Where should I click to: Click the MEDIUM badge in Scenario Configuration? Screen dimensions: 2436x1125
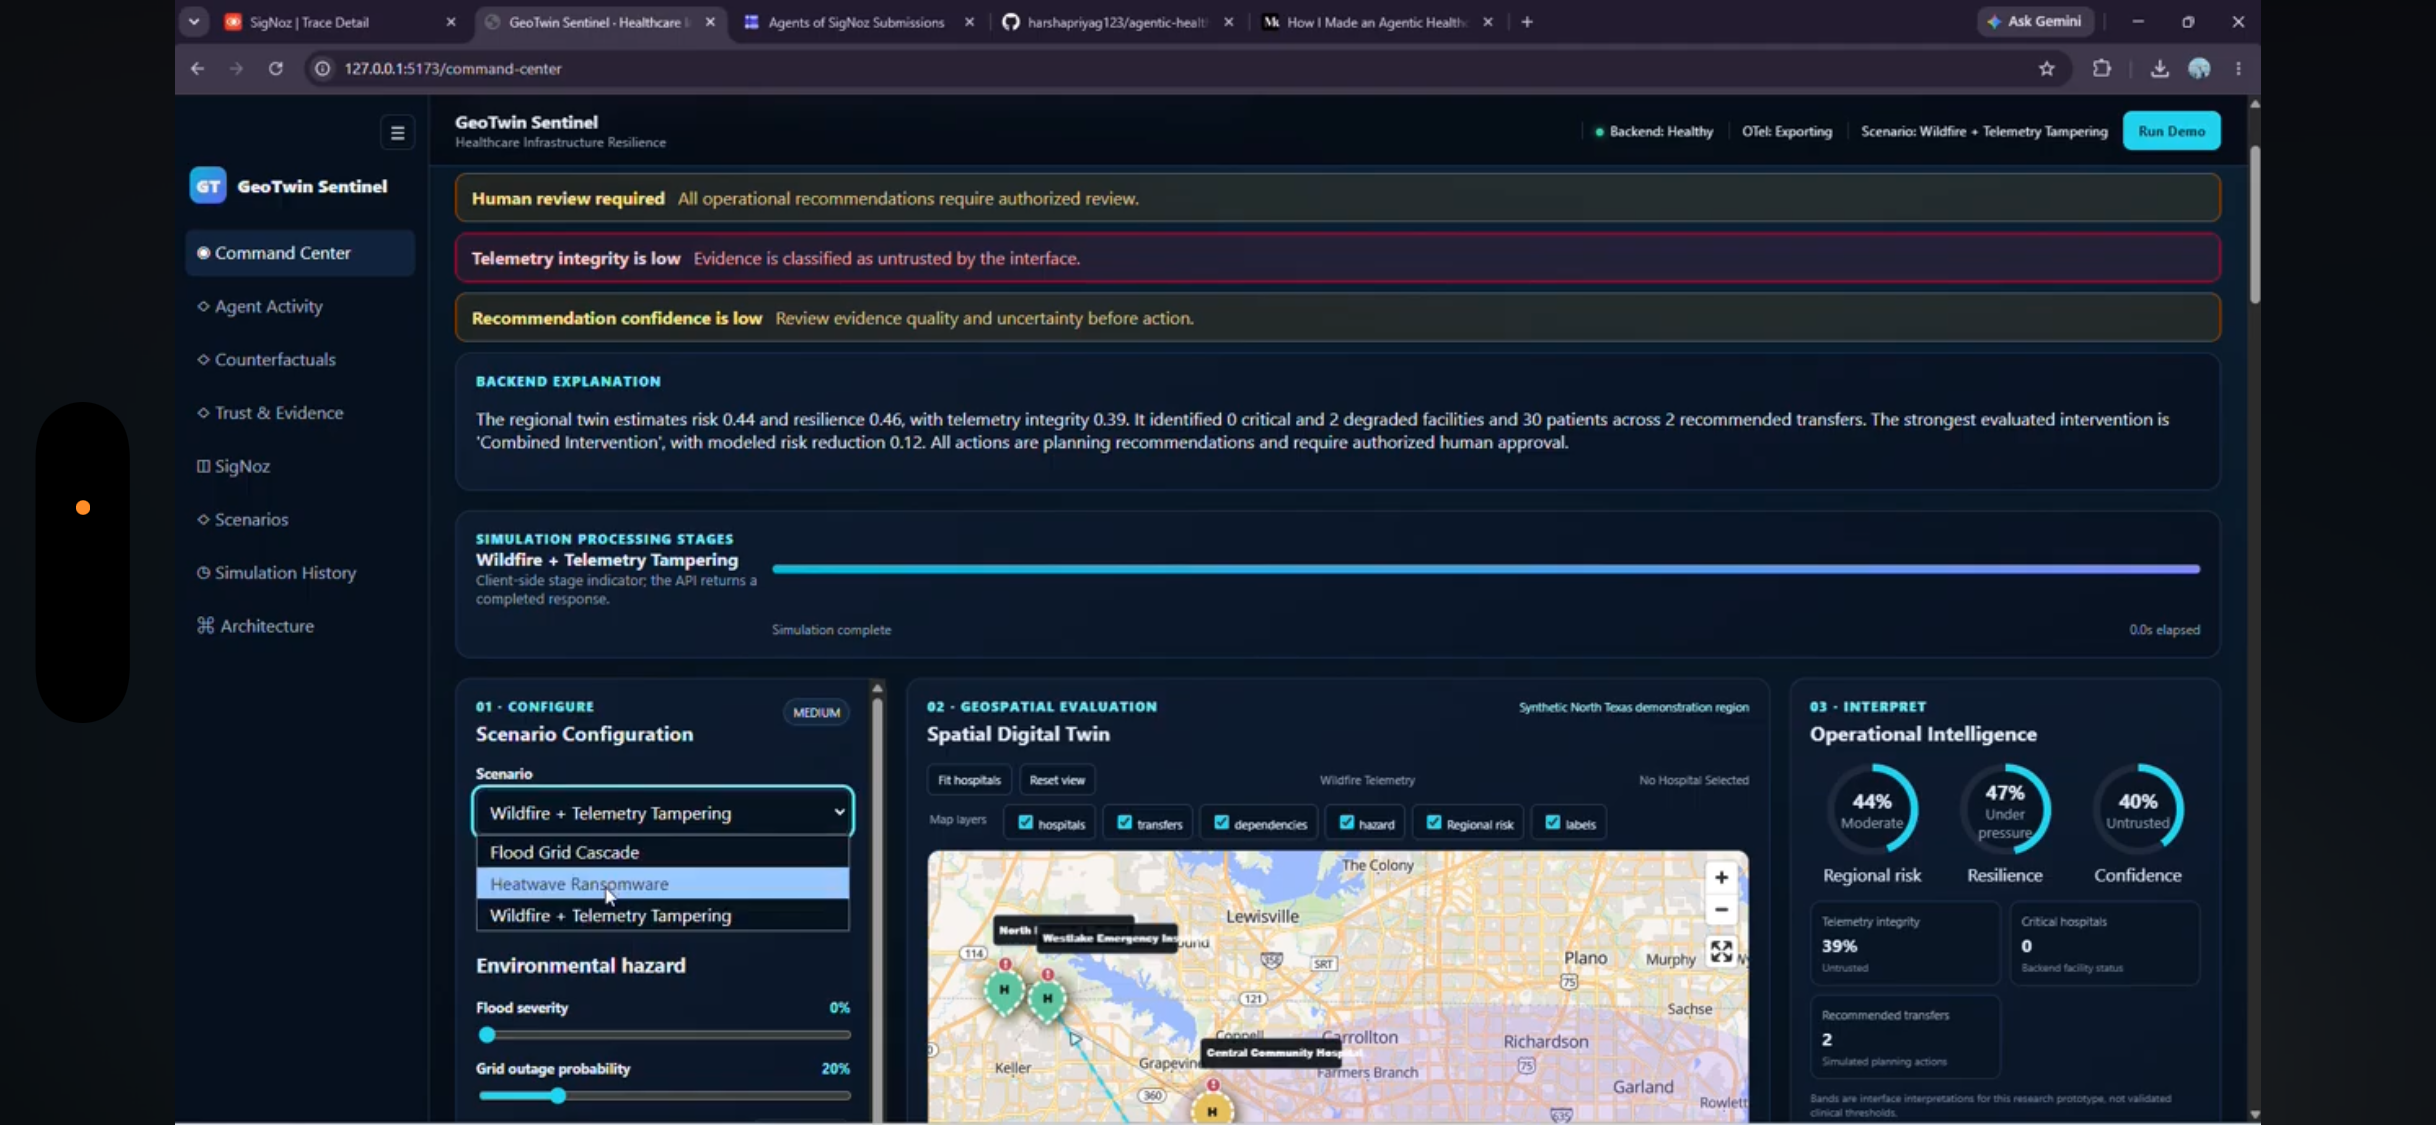click(x=816, y=712)
